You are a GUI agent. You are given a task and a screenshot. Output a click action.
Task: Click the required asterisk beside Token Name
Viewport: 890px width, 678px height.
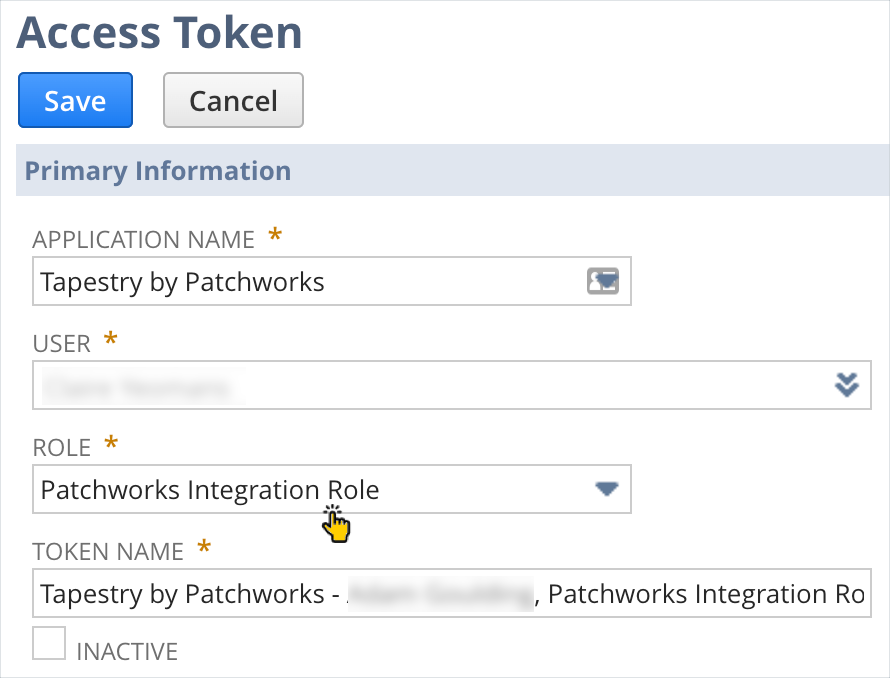click(204, 549)
